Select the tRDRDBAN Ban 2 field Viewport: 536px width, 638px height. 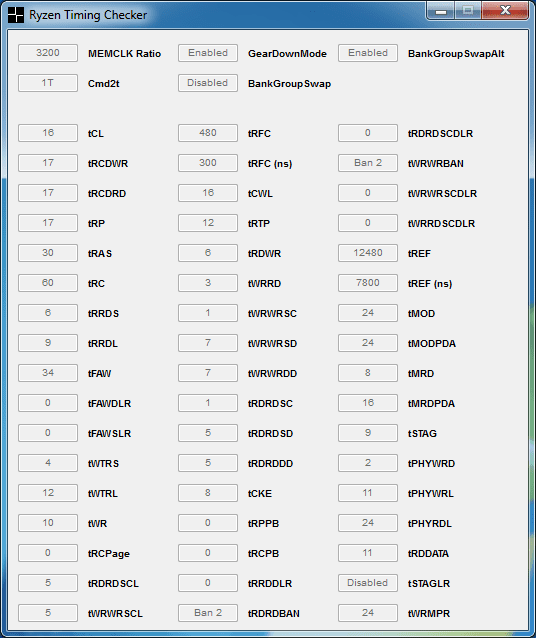pyautogui.click(x=208, y=613)
